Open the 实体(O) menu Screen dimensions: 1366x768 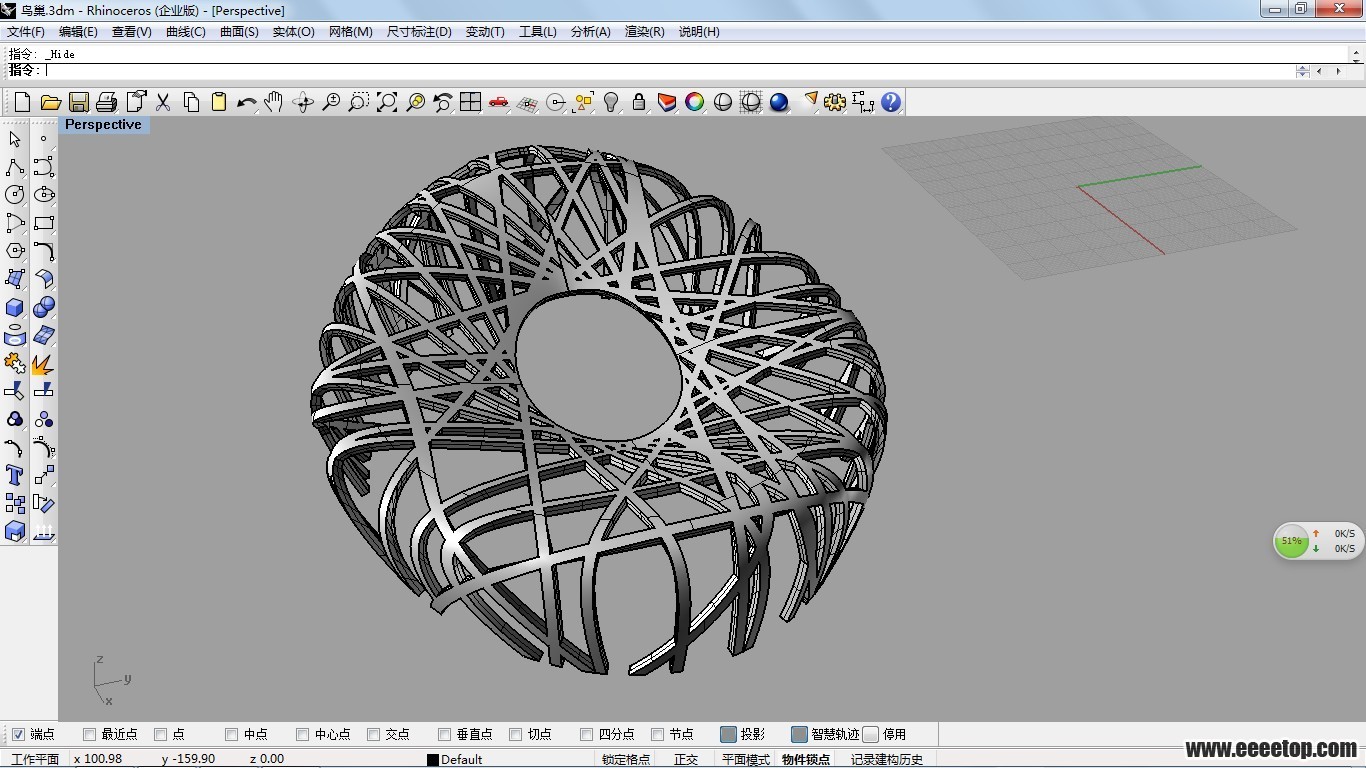293,32
